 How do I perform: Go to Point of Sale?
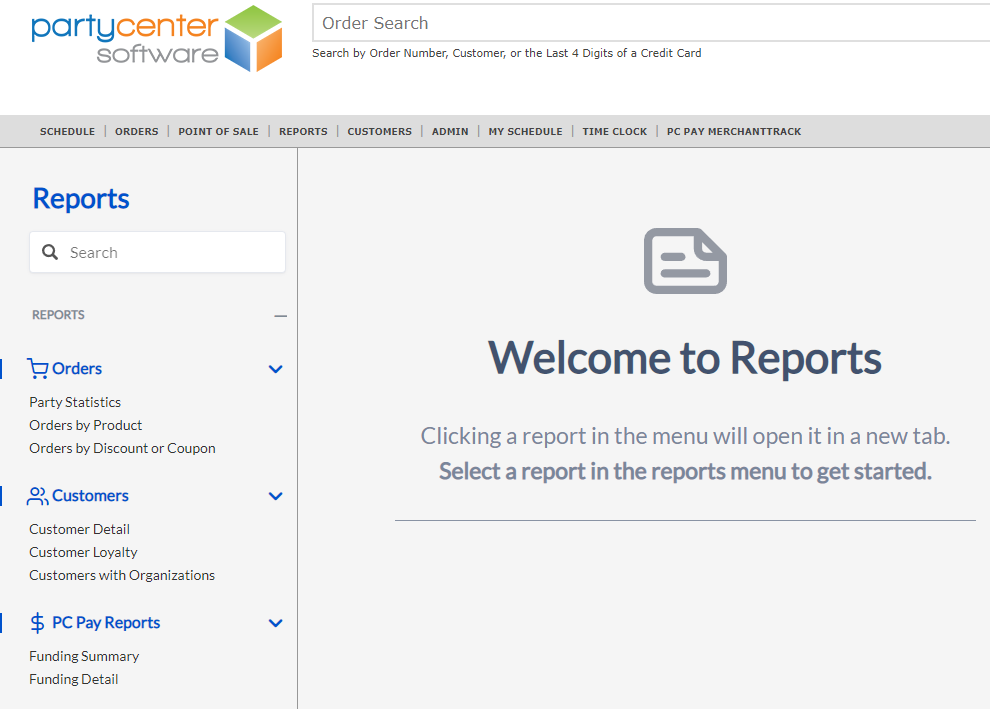(218, 131)
